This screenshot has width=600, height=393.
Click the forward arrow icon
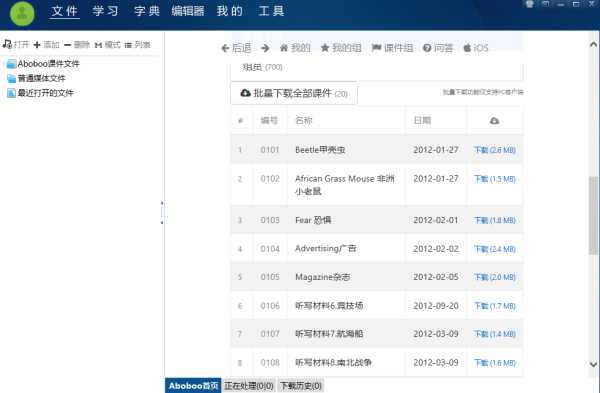pyautogui.click(x=265, y=48)
